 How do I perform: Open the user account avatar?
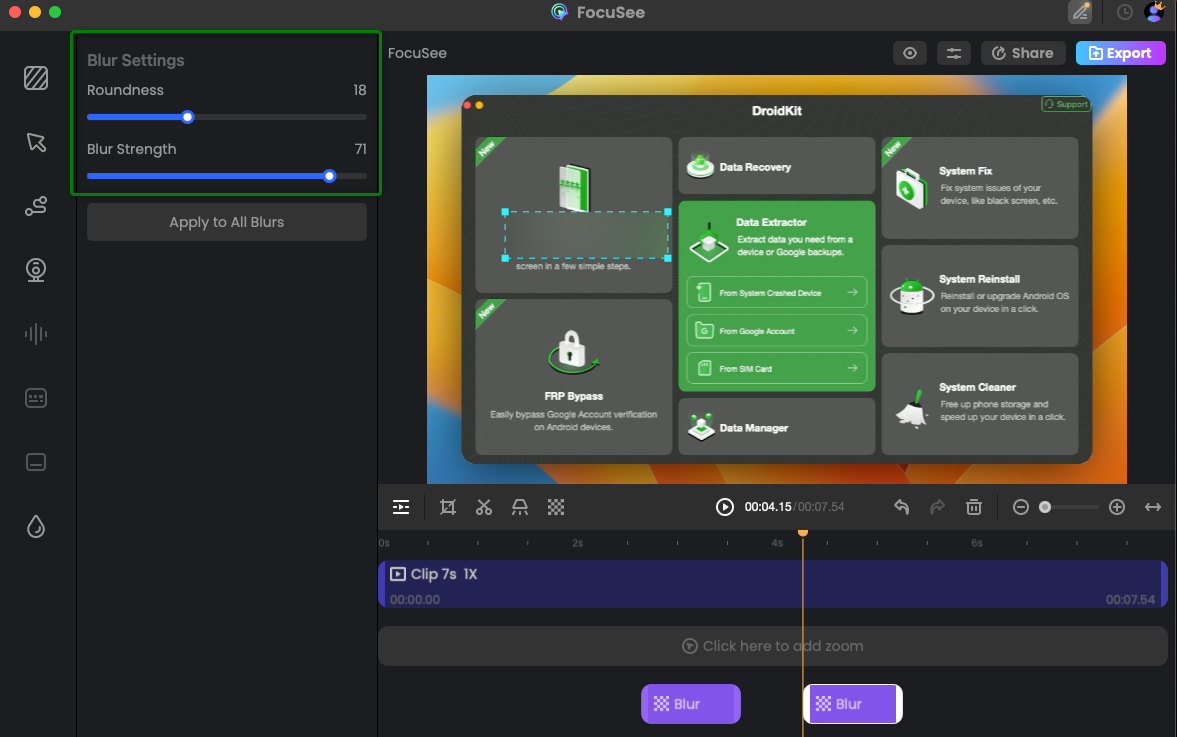[x=1154, y=12]
